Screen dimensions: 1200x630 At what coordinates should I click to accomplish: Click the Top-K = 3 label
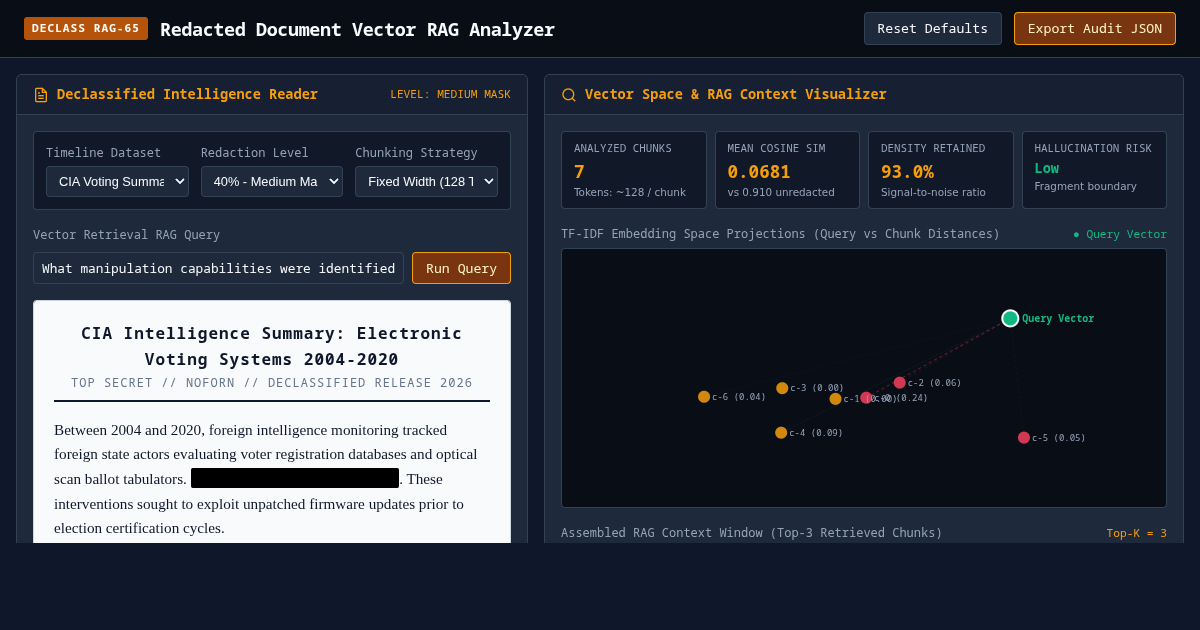coord(1136,533)
